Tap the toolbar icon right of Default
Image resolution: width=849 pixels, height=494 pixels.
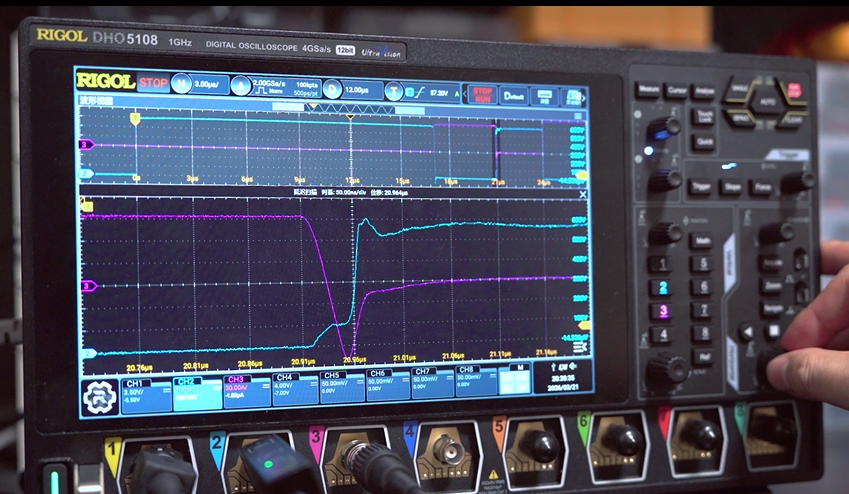click(544, 96)
